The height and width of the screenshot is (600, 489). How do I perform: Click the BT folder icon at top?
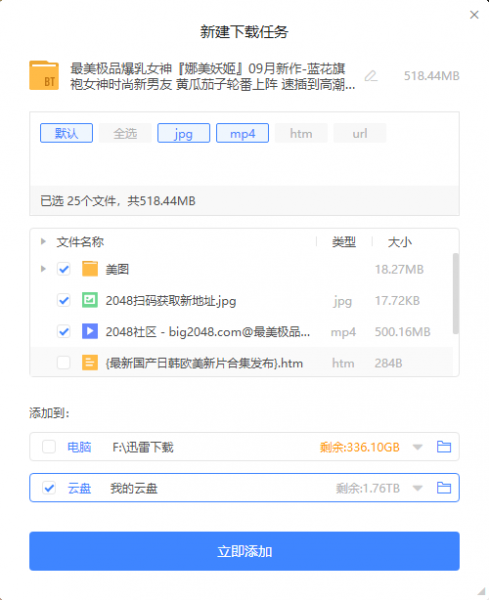coord(44,75)
